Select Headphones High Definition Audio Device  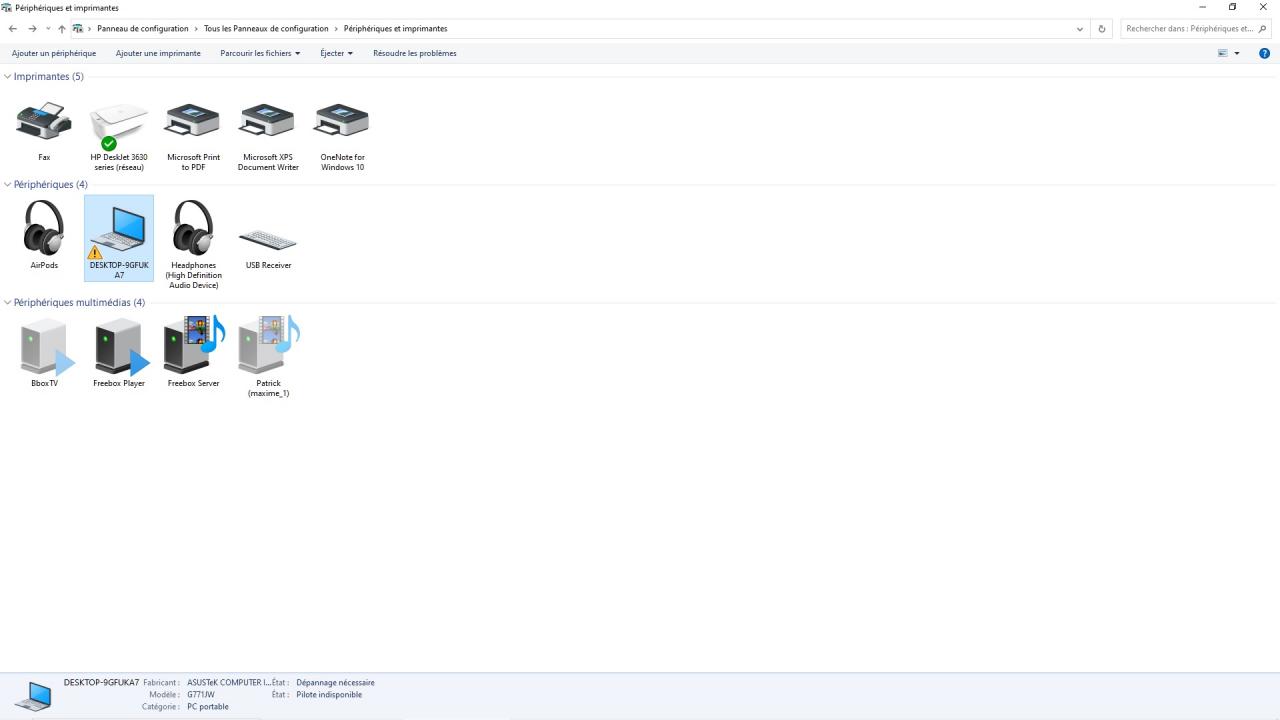193,229
